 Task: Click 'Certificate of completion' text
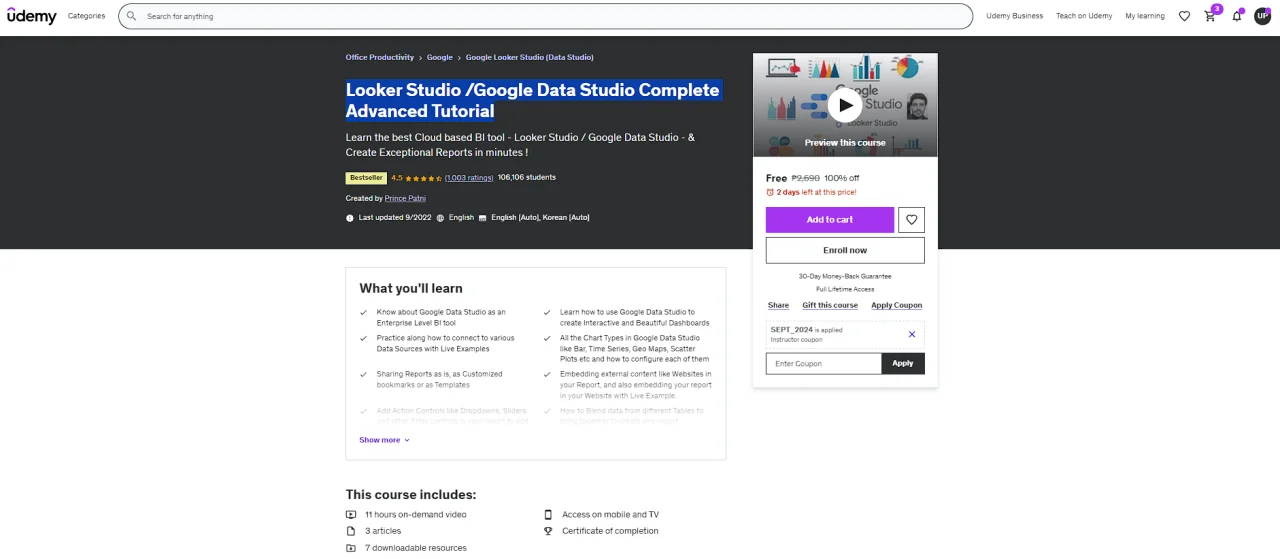click(610, 531)
